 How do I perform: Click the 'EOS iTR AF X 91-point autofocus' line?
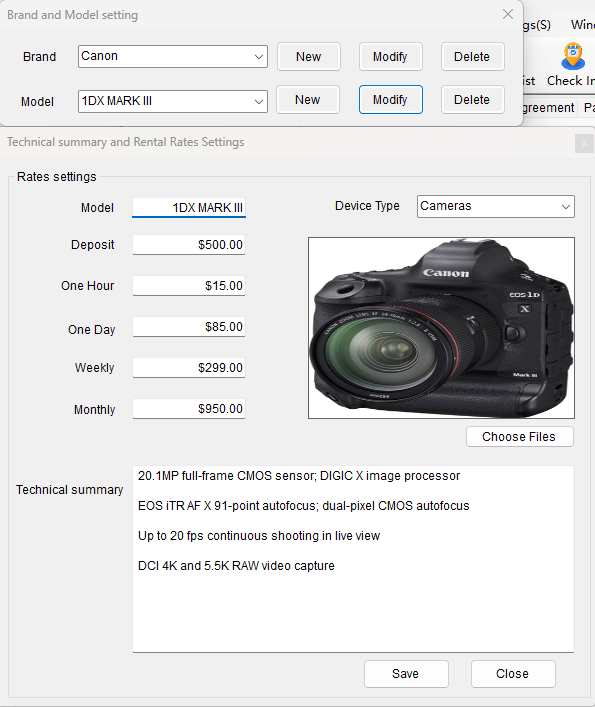303,506
